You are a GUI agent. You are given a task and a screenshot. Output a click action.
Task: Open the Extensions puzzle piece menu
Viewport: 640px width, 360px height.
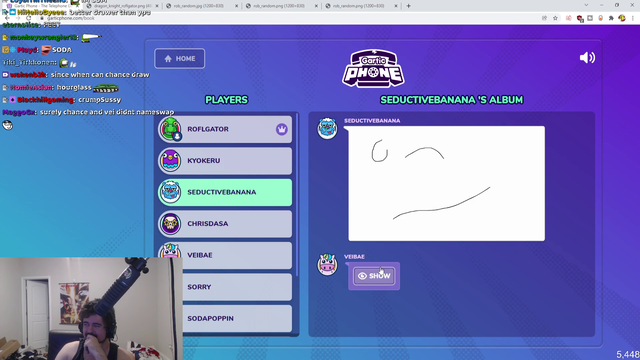coord(611,18)
